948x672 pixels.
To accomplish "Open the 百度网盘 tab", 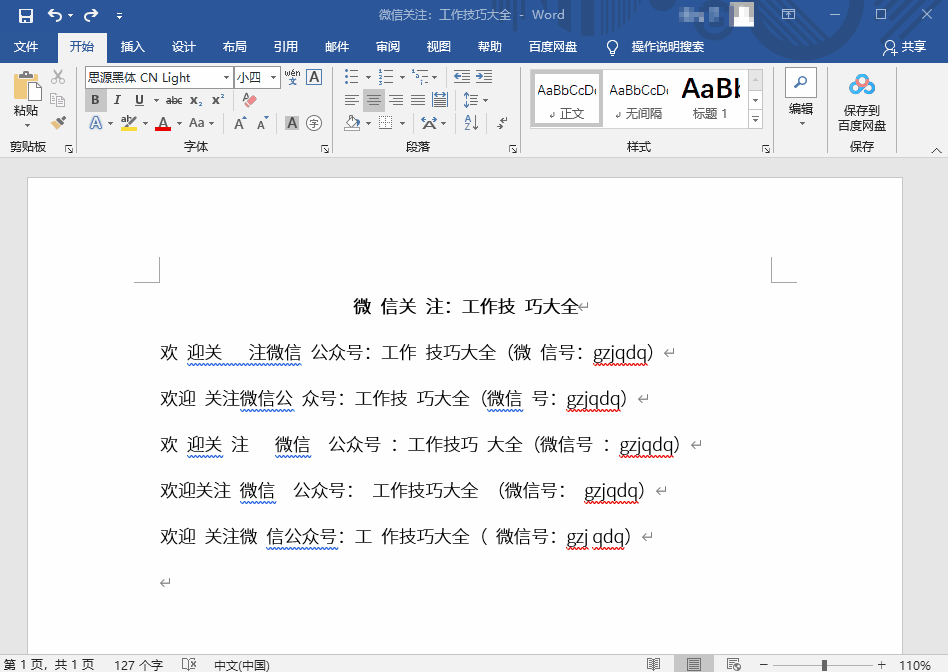I will click(553, 47).
